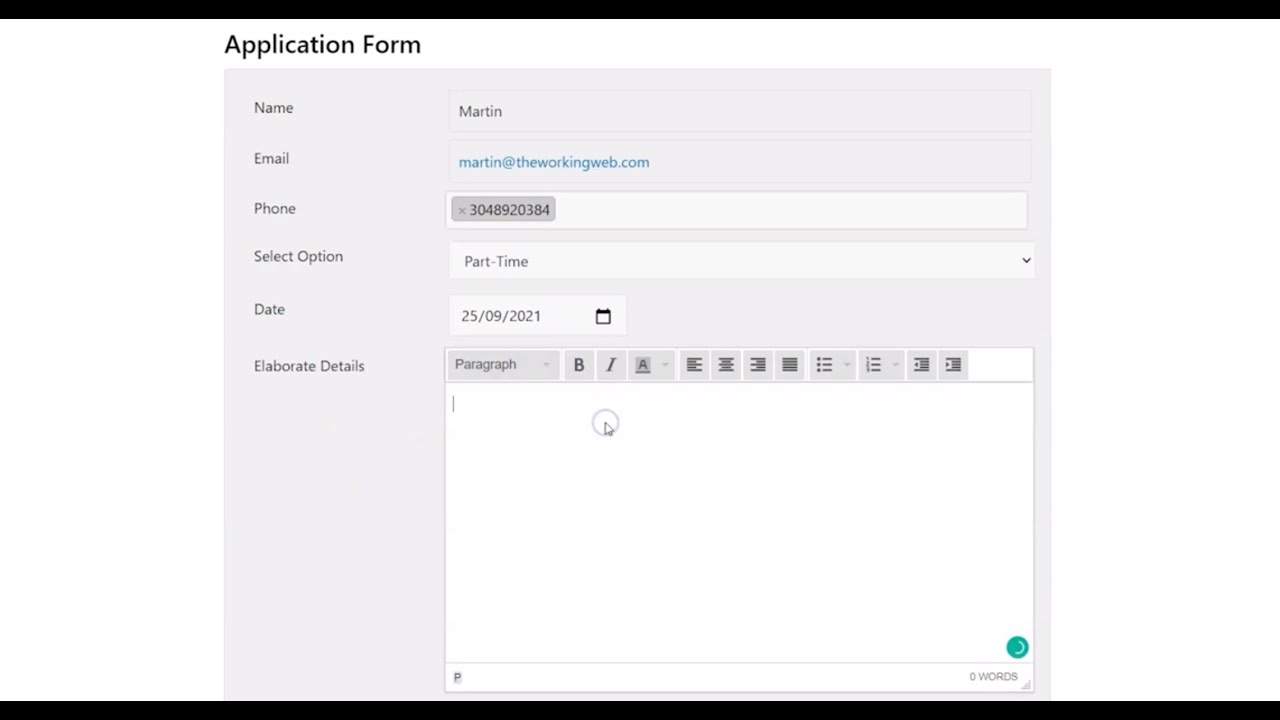Open the text color picker arrow
1280x720 pixels.
[x=665, y=365]
